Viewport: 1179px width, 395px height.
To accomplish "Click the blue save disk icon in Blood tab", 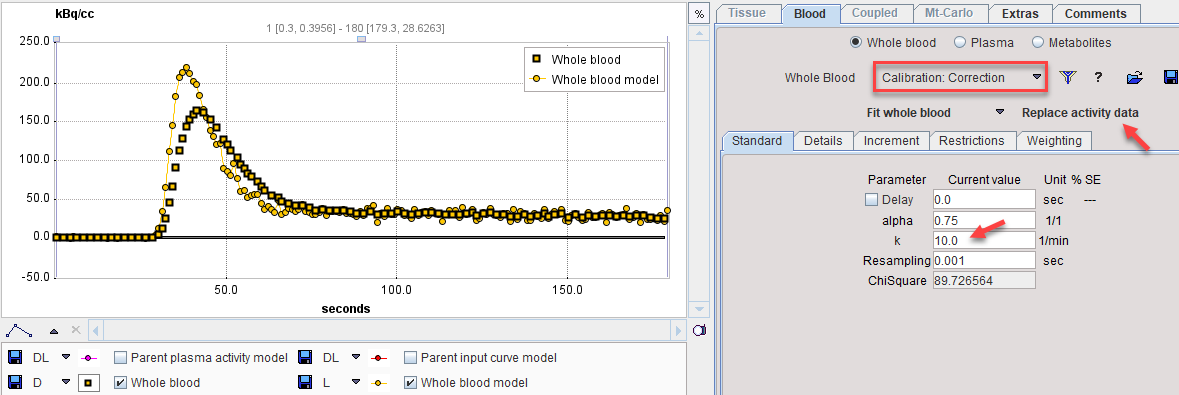I will pos(1170,77).
